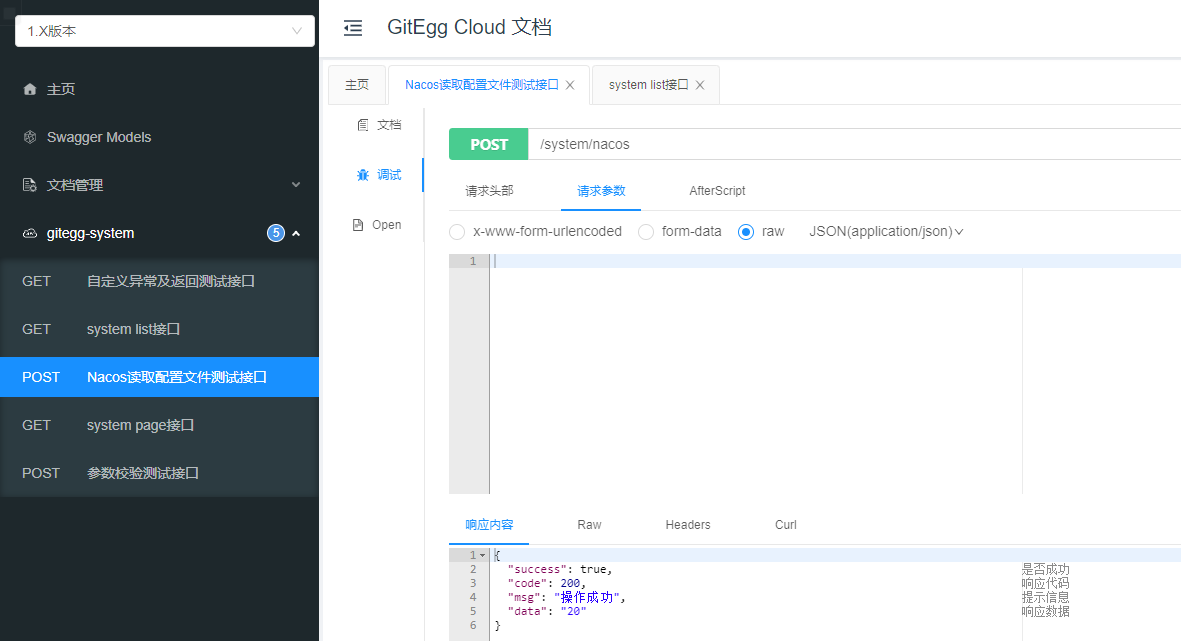Click the 是否成功 field description
This screenshot has width=1181, height=641.
click(1045, 569)
